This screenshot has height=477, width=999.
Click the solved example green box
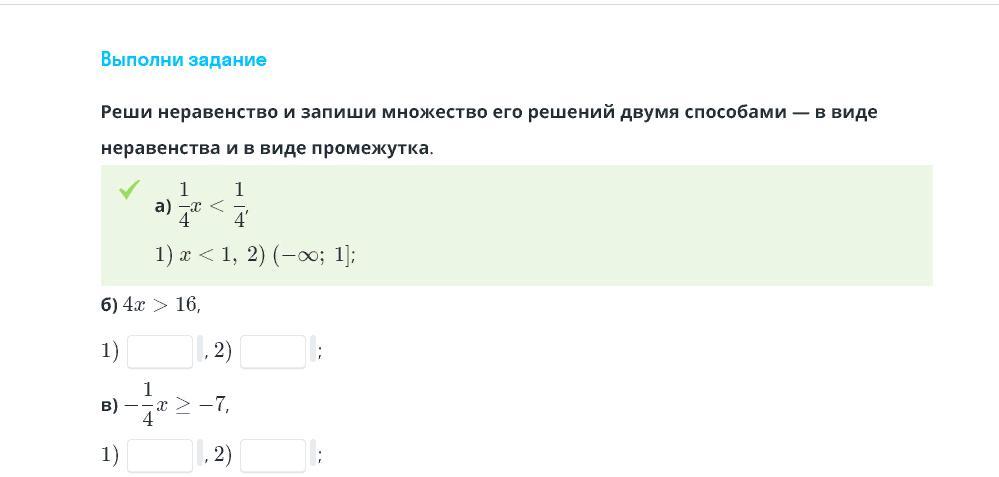coord(517,225)
